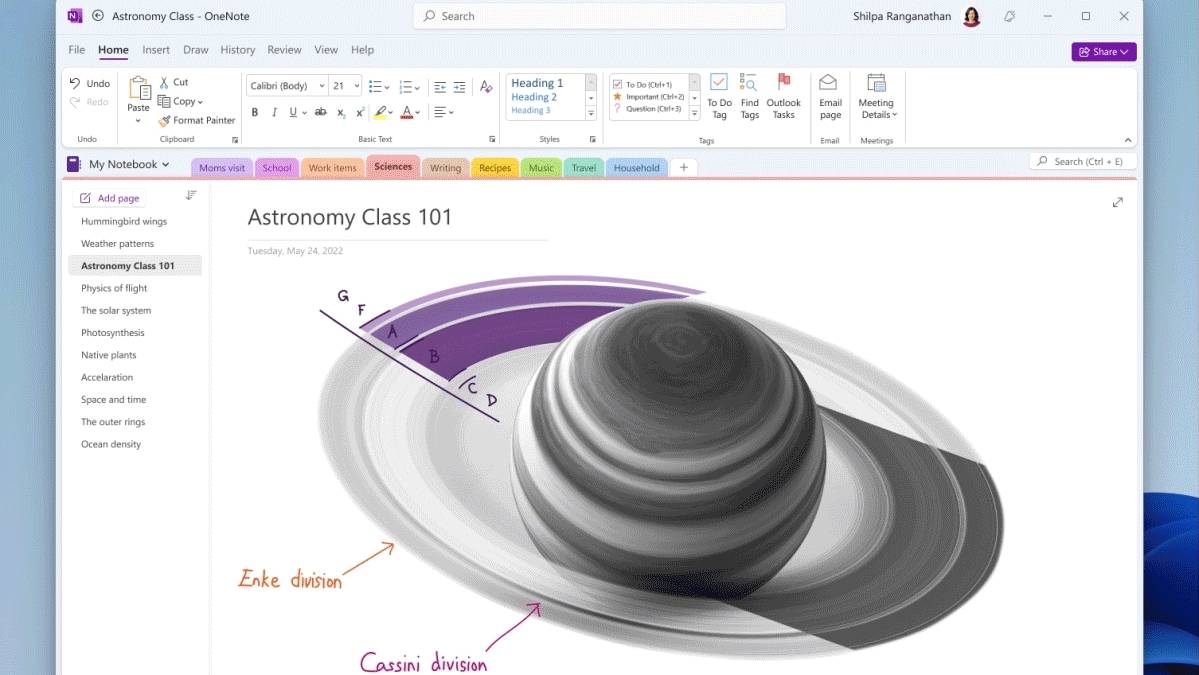Open the font color picker
This screenshot has width=1199, height=675.
[406, 112]
